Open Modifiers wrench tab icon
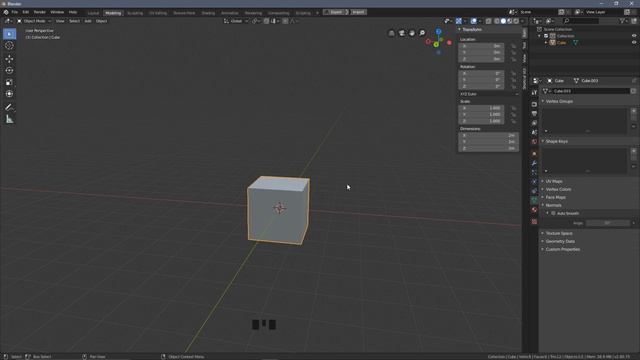This screenshot has height=360, width=640. 534,163
